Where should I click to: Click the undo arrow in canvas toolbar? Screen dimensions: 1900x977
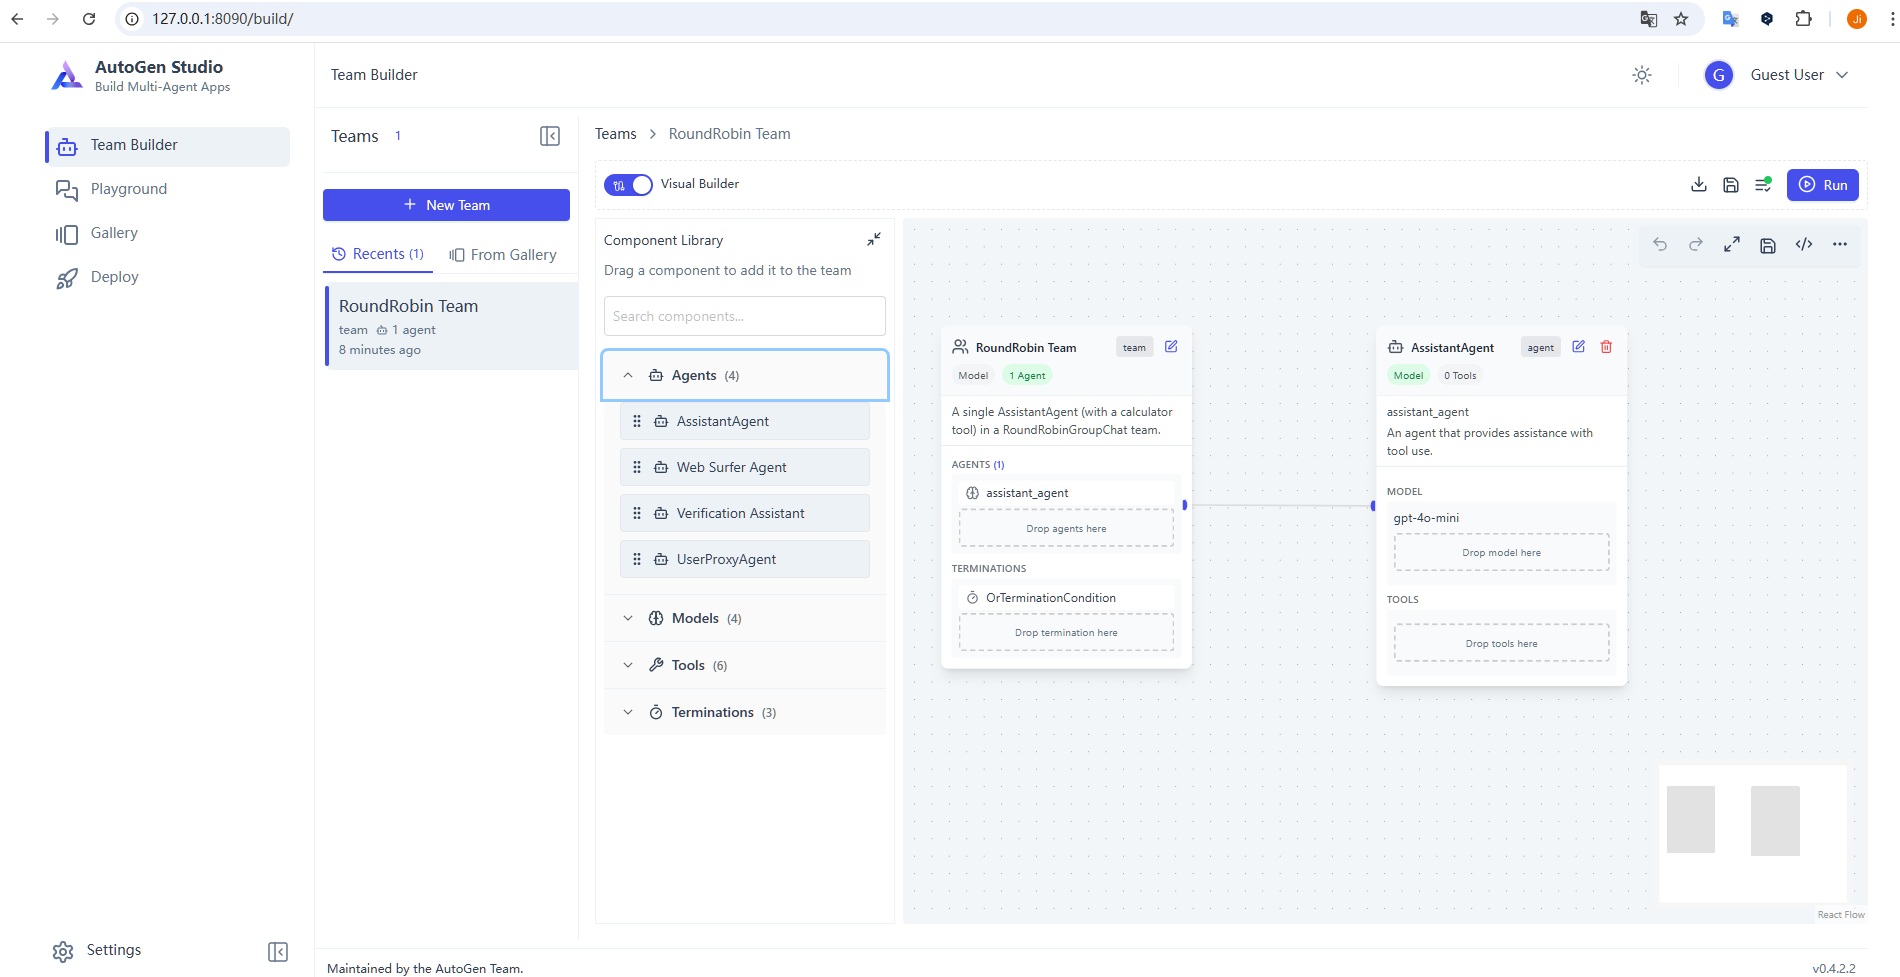click(x=1660, y=244)
